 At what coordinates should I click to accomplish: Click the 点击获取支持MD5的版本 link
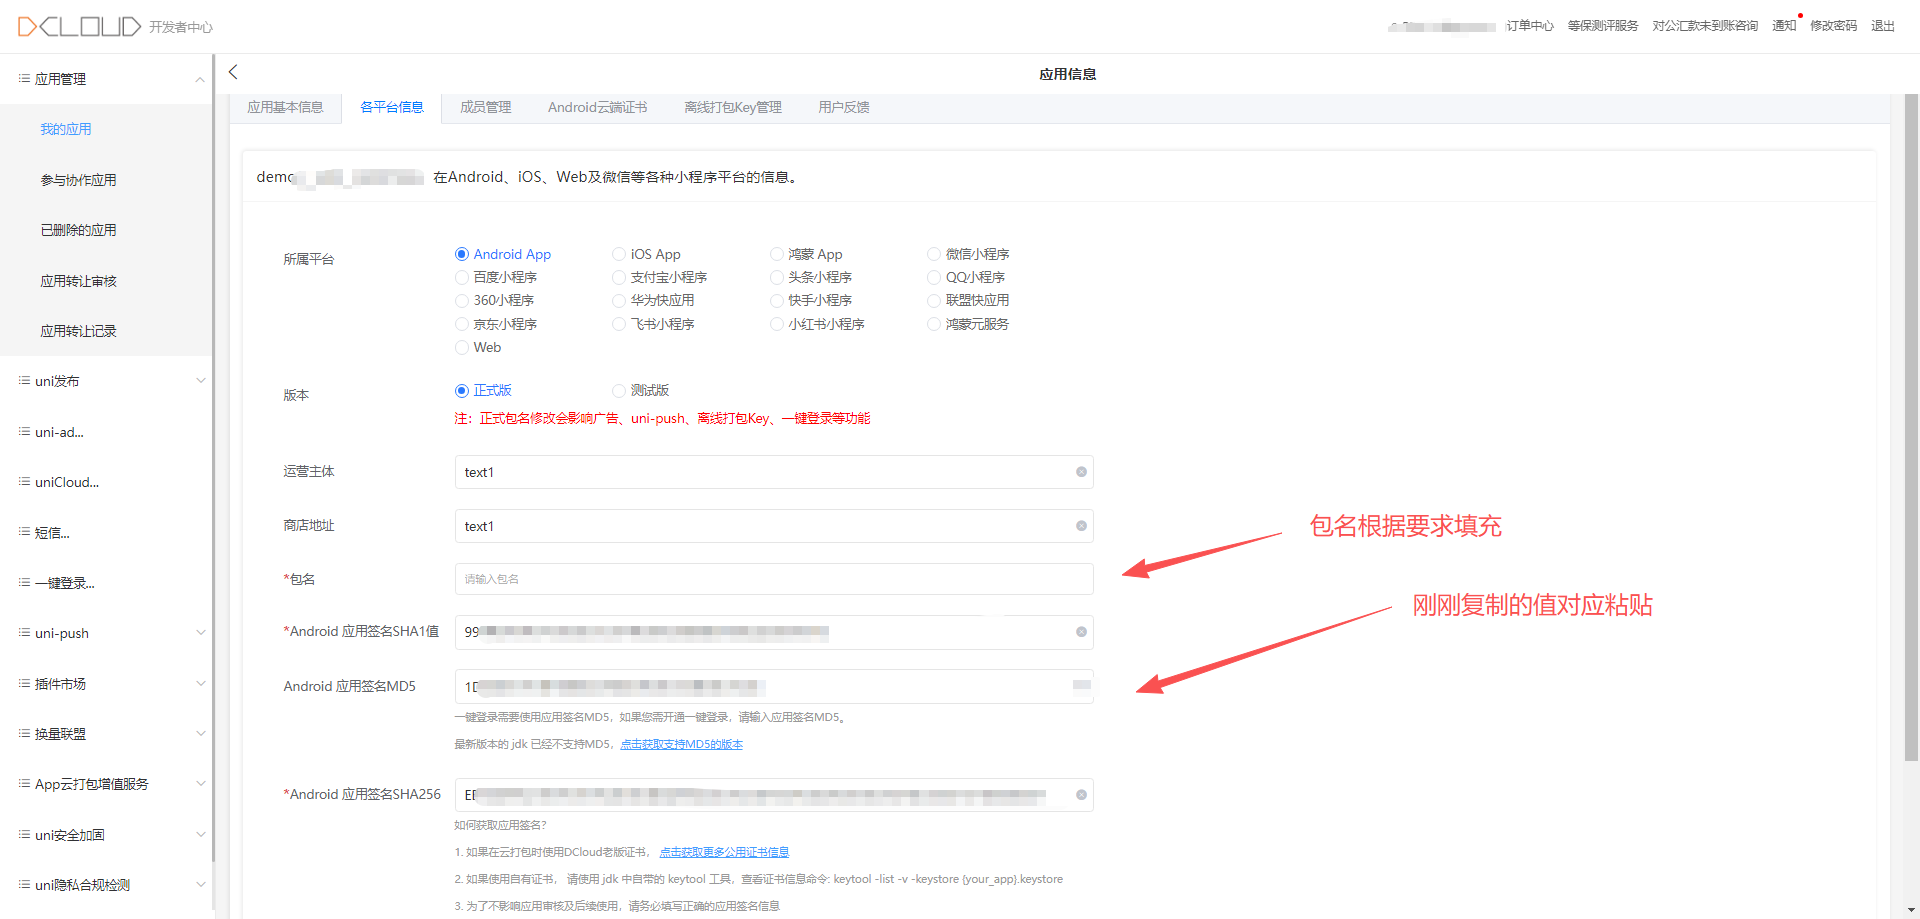(x=681, y=744)
